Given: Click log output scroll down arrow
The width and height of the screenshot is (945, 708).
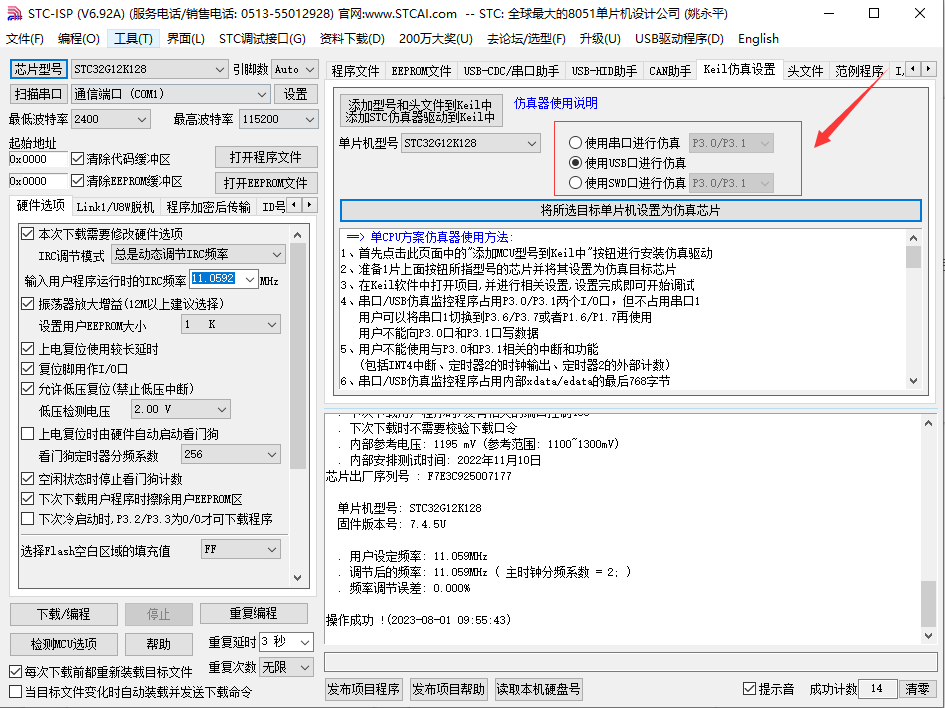Looking at the screenshot, I should pos(928,636).
